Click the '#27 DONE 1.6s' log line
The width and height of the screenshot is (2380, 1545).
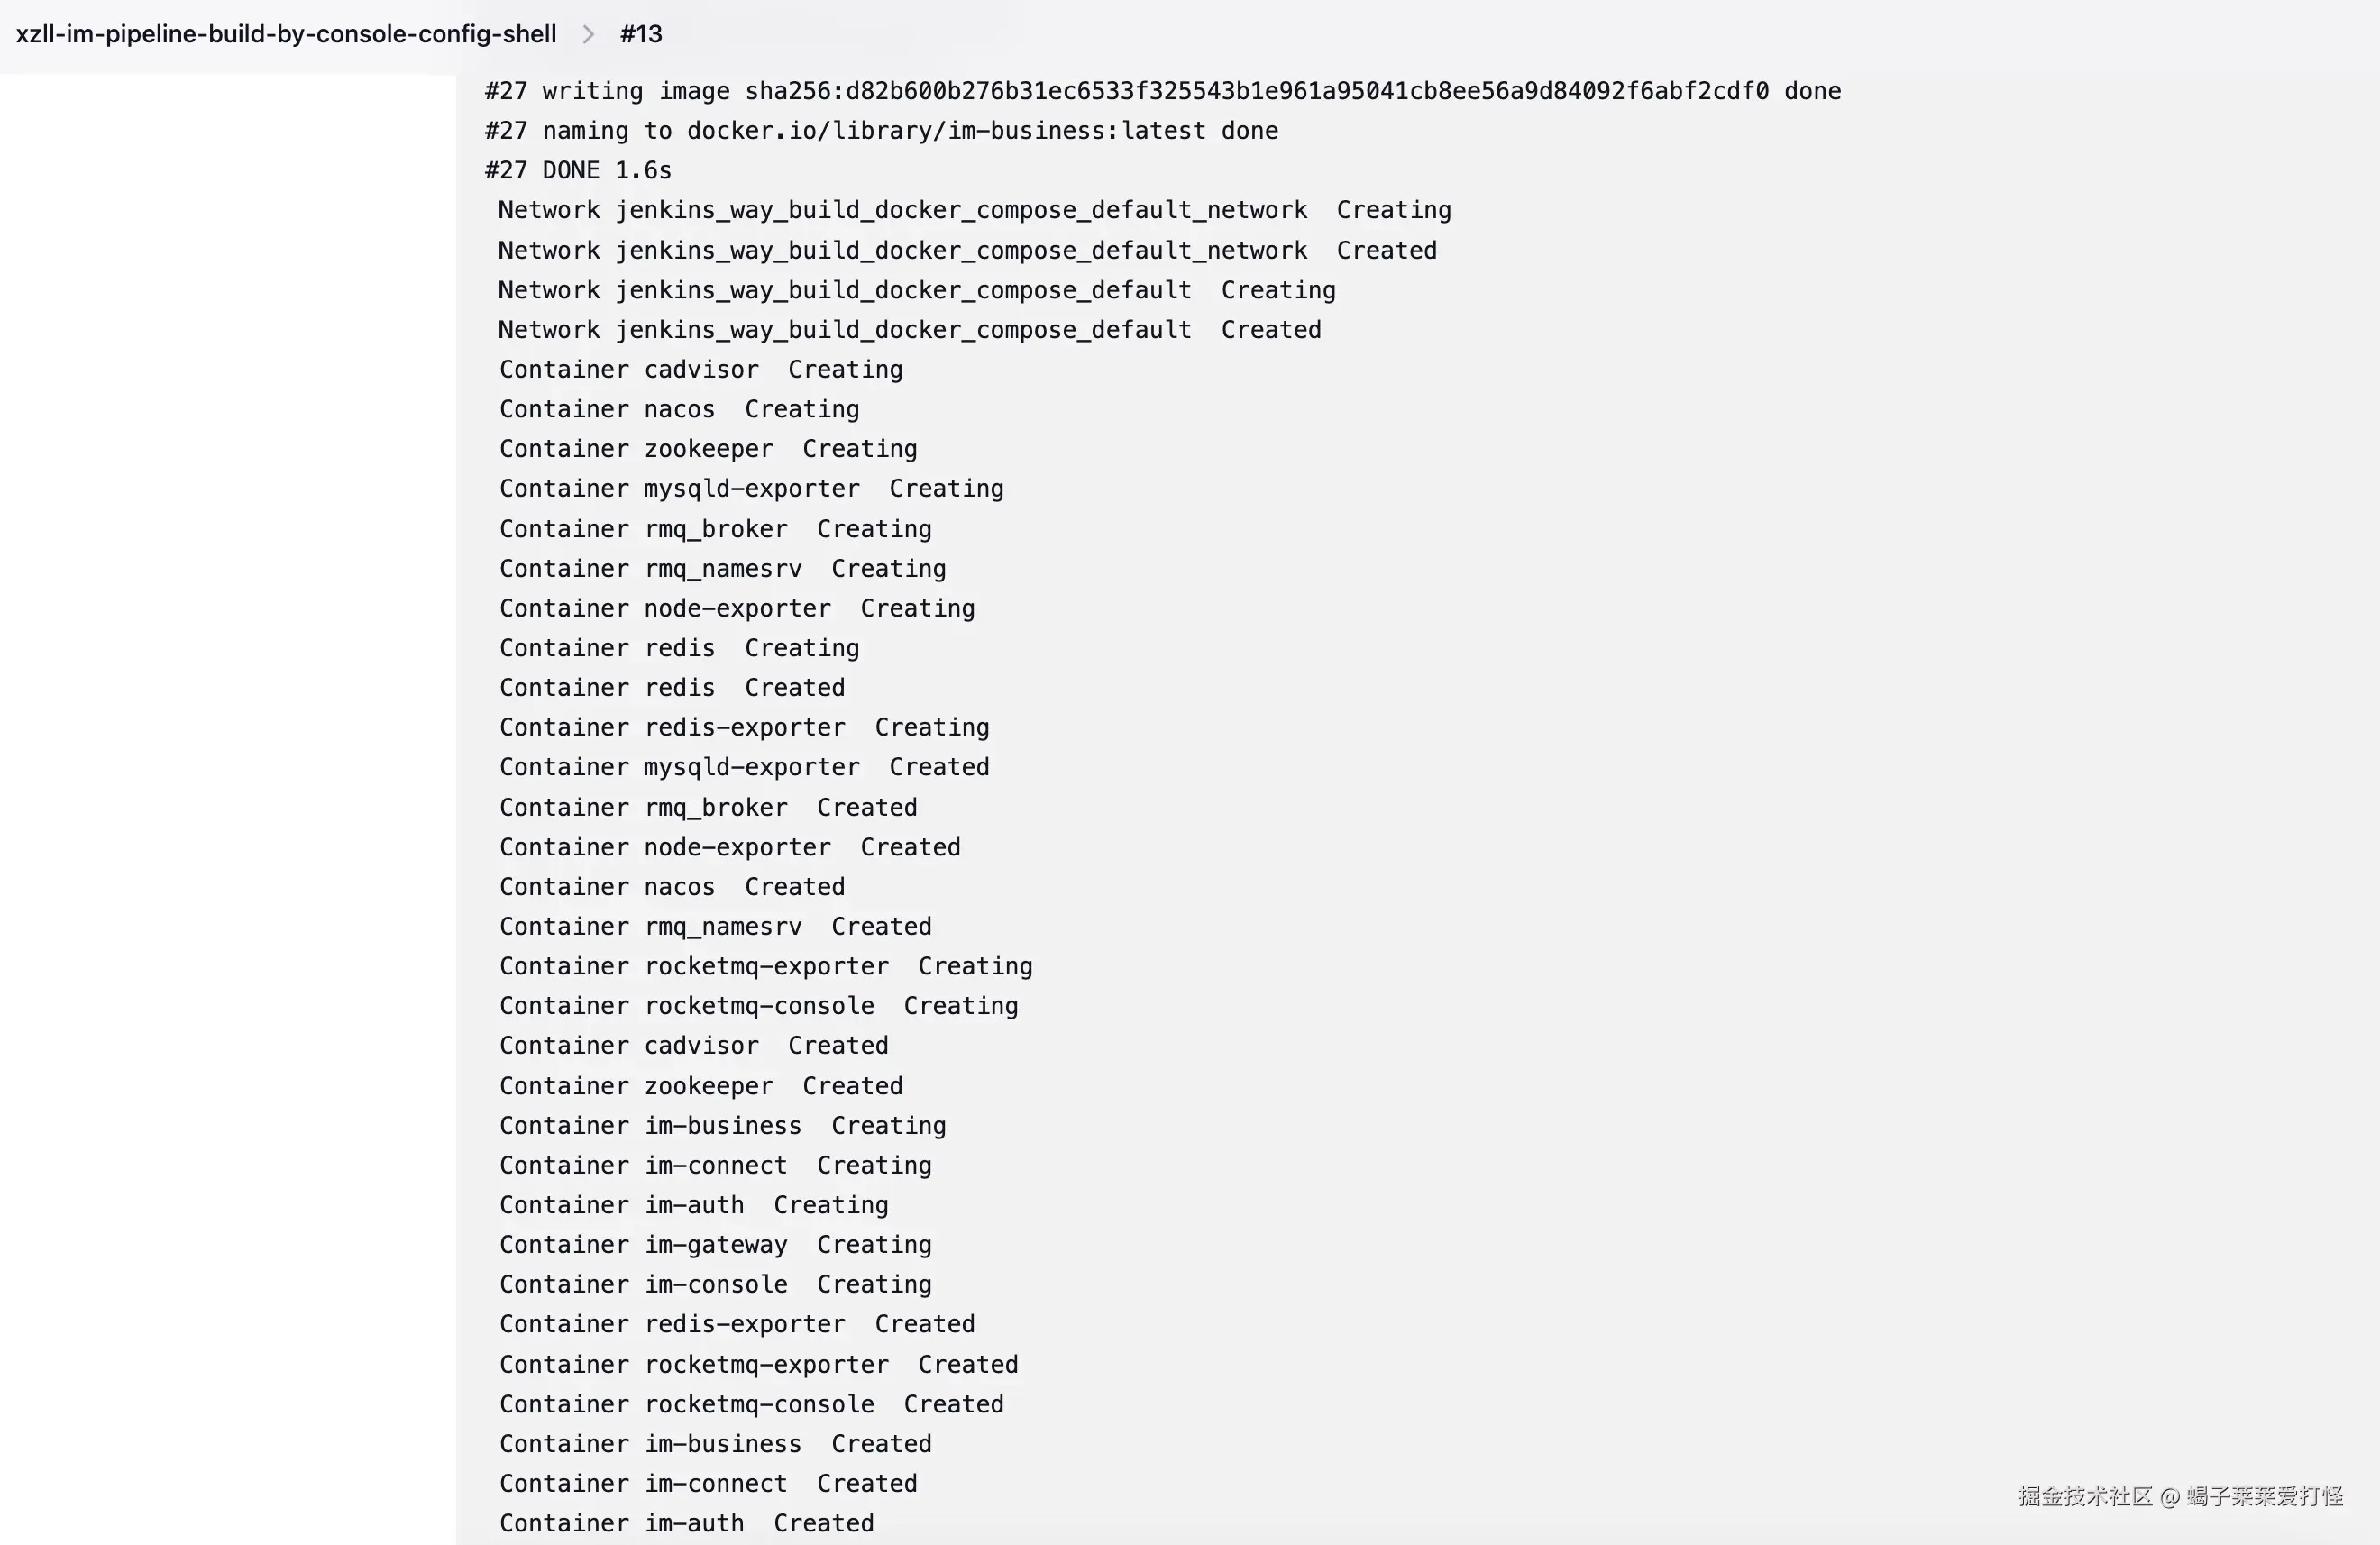click(x=578, y=171)
